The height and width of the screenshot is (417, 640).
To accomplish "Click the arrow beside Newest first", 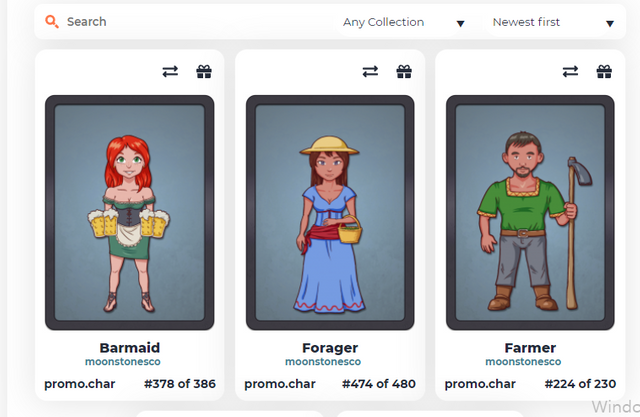I will coord(610,24).
